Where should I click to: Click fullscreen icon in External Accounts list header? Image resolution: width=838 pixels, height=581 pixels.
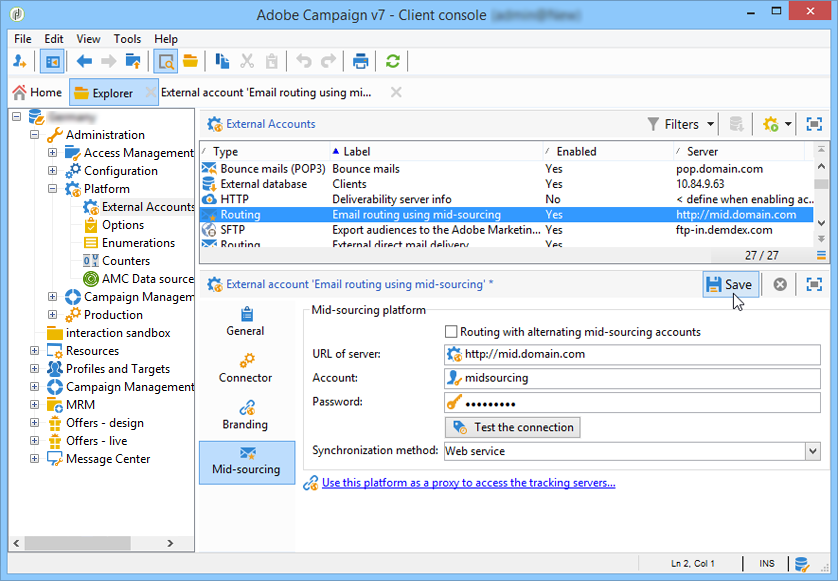point(814,124)
